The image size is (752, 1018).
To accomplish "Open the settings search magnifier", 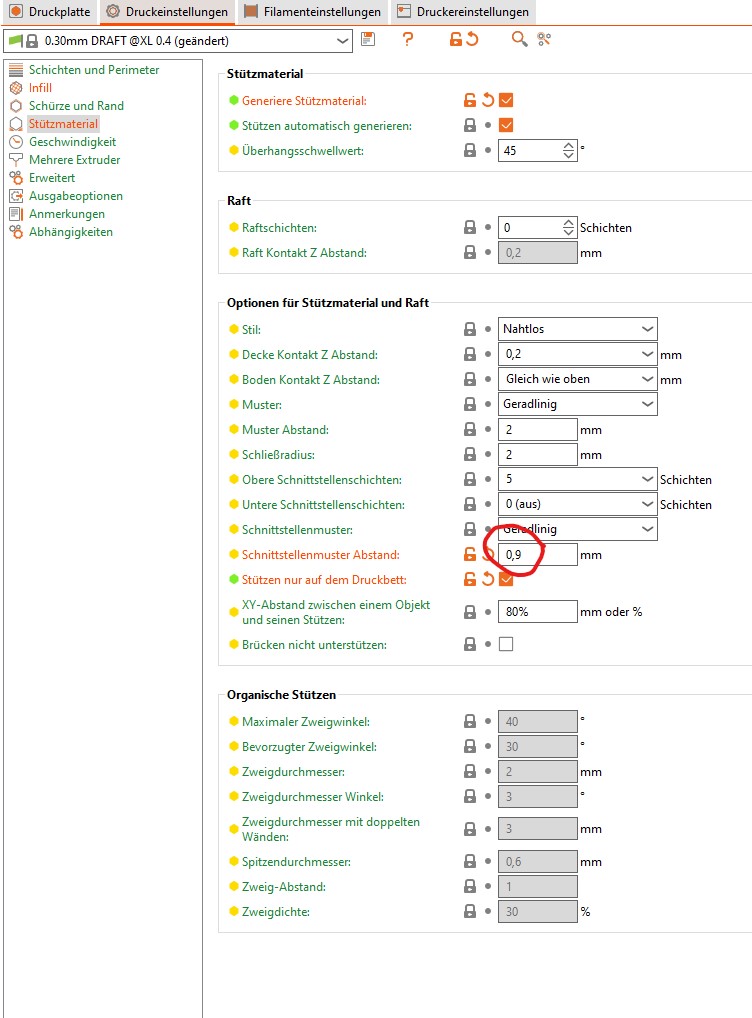I will [519, 40].
